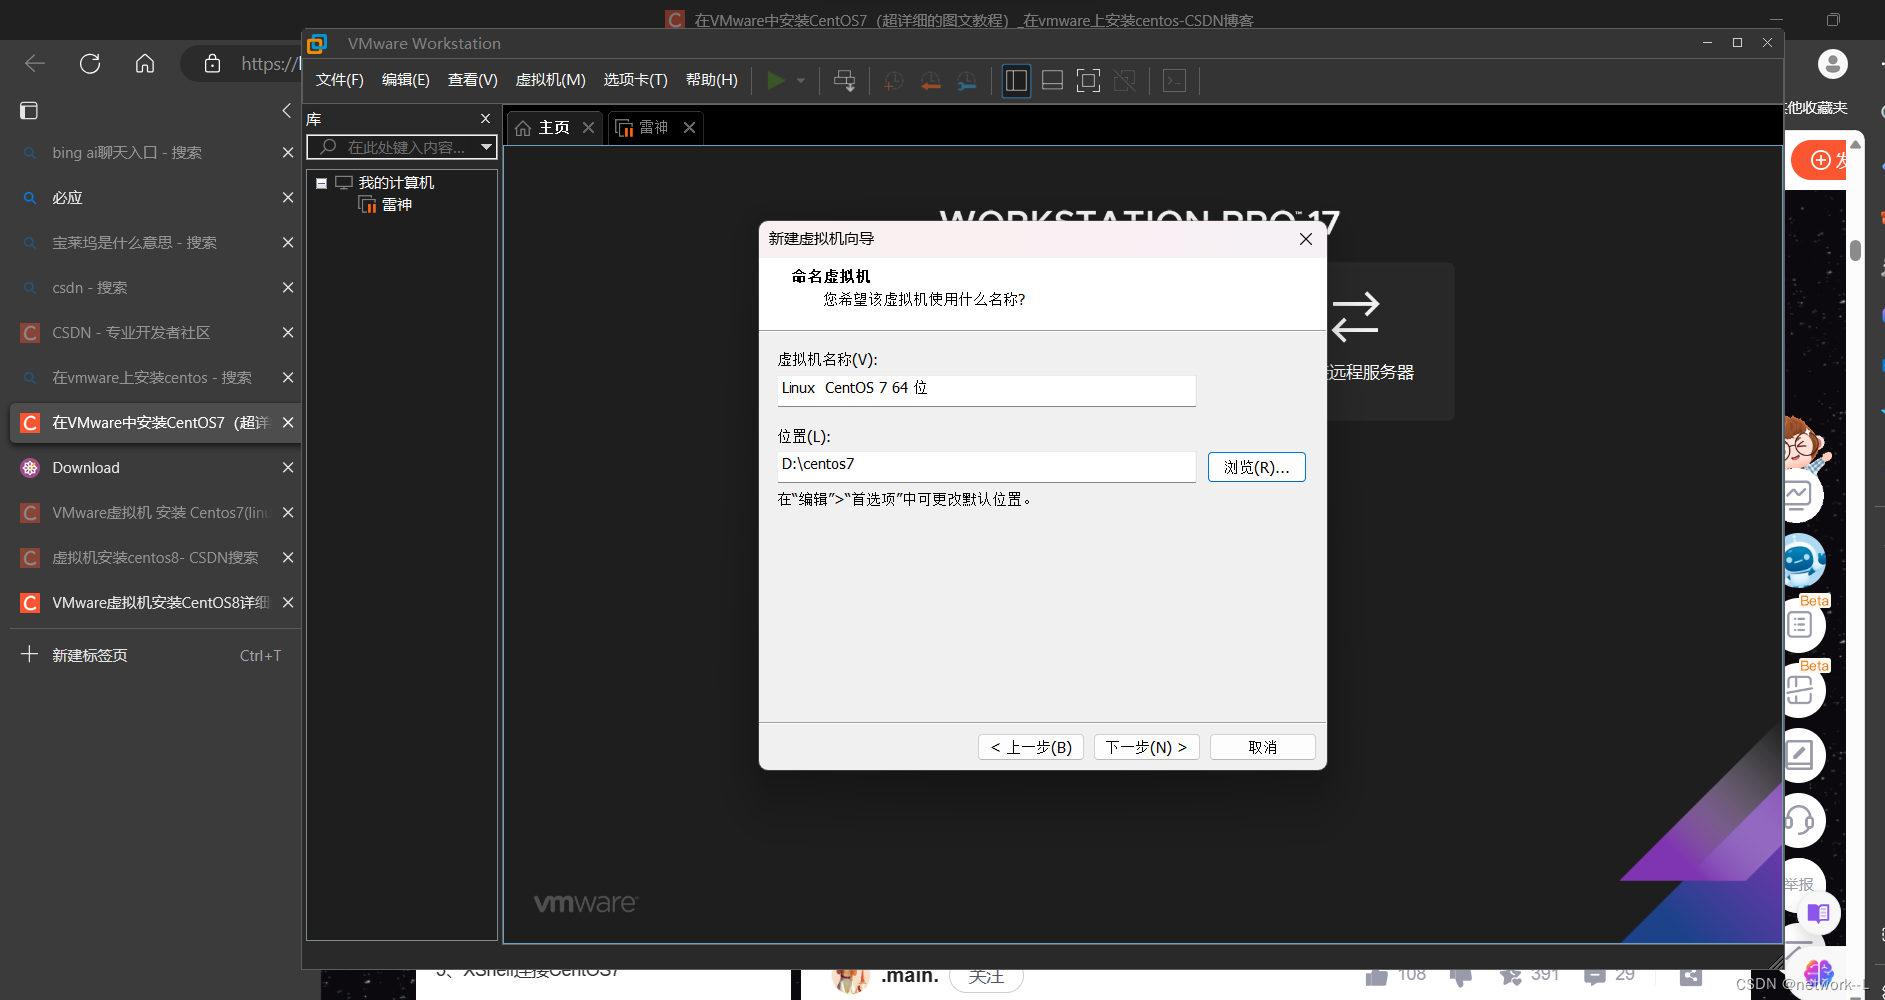Click the connect to remote server arrows icon
Screen dimensions: 1885x1000
1356,316
